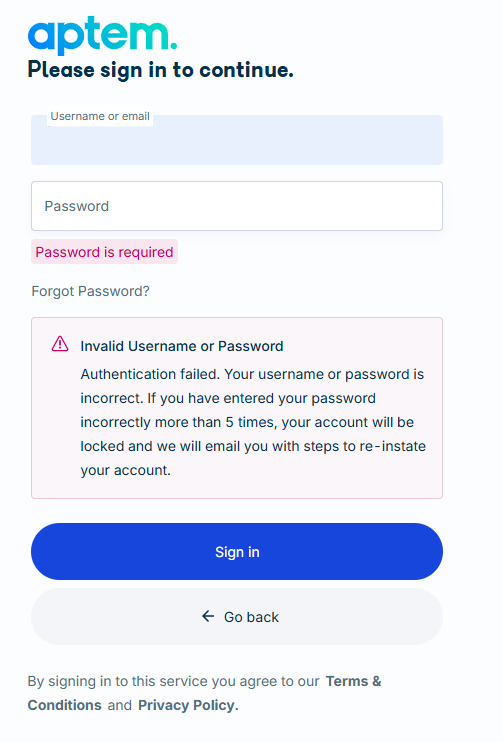This screenshot has width=503, height=742.
Task: Click the 'Please sign in to continue.' heading
Action: [x=160, y=70]
